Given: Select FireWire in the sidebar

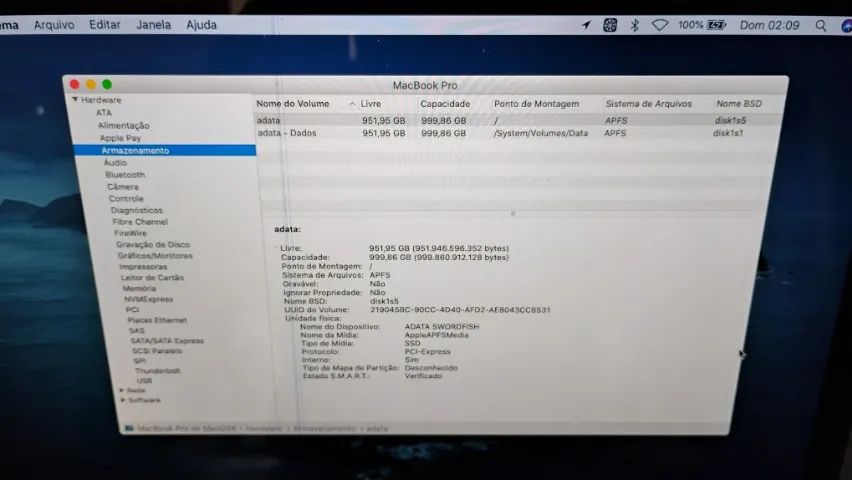Looking at the screenshot, I should 130,233.
